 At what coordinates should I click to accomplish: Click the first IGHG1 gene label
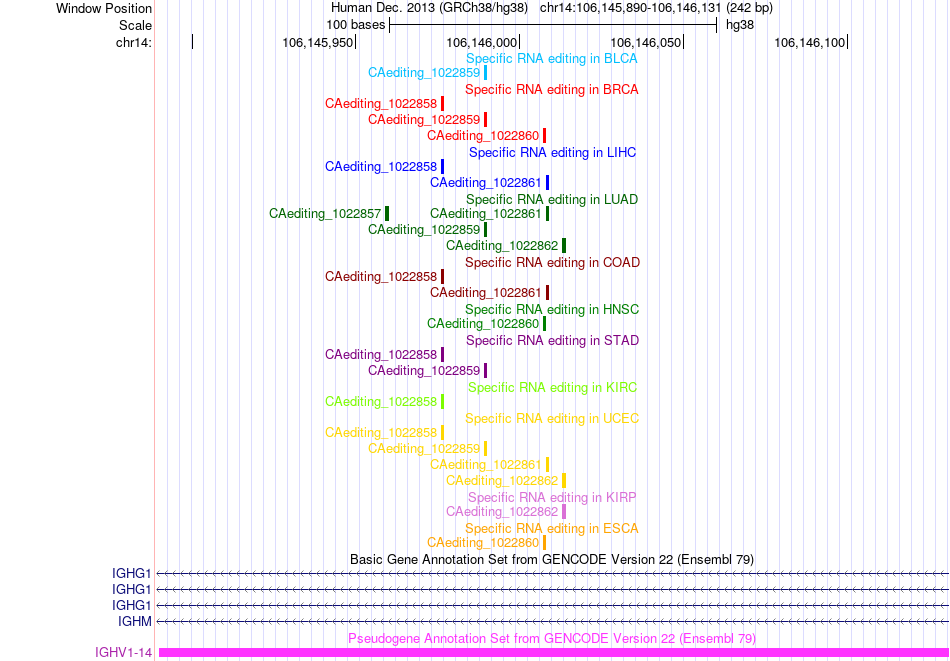[x=131, y=573]
